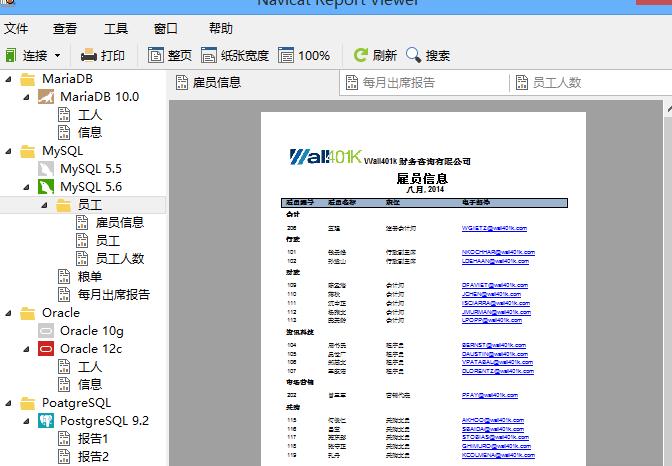Click the green MySQL 5.6 connection icon
Viewport: 672px width, 466px height.
click(x=46, y=187)
